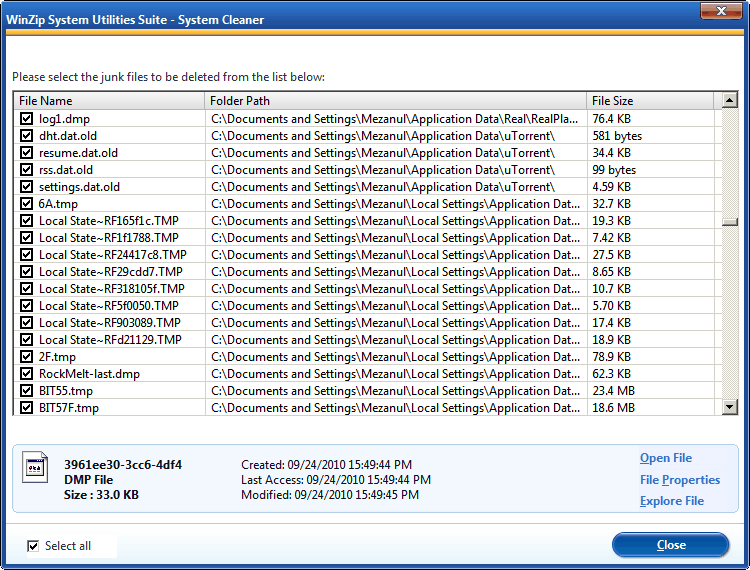This screenshot has height=570, width=750.
Task: Select the BIT55.tmp file name
Action: 66,391
